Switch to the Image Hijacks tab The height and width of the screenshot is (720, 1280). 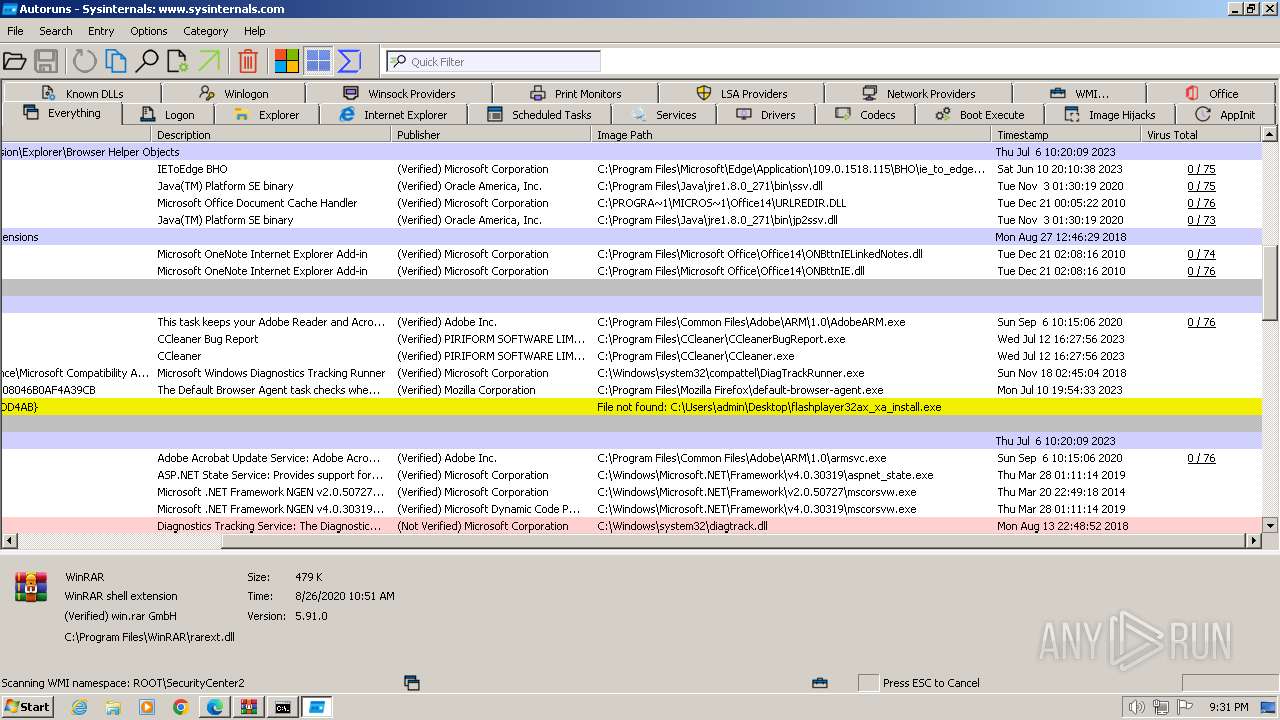[1109, 114]
